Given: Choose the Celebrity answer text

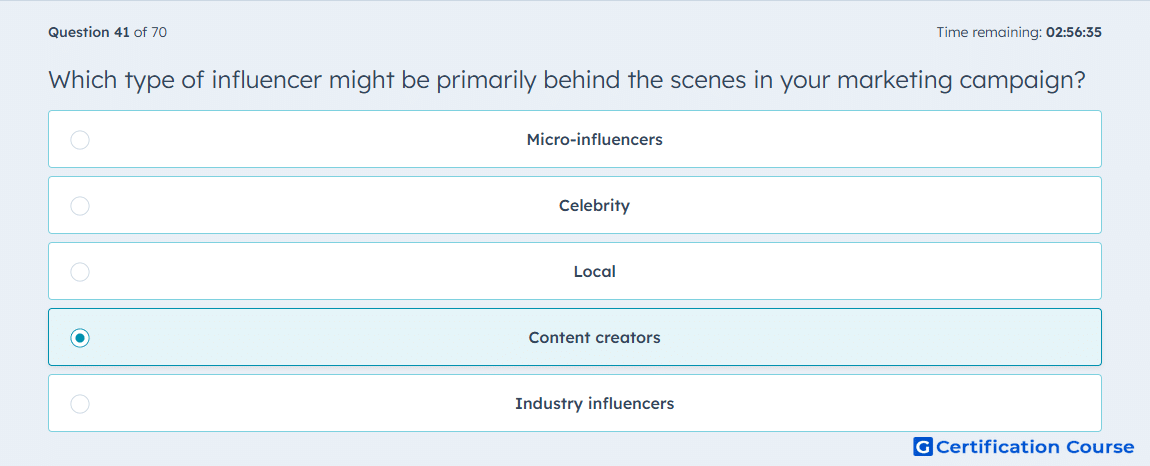Looking at the screenshot, I should [594, 205].
